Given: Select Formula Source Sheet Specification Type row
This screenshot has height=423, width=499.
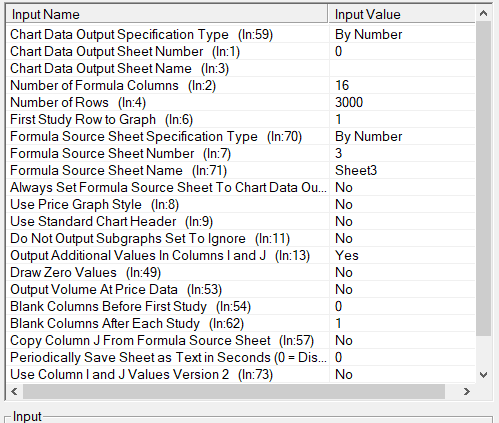Looking at the screenshot, I should click(241, 136).
